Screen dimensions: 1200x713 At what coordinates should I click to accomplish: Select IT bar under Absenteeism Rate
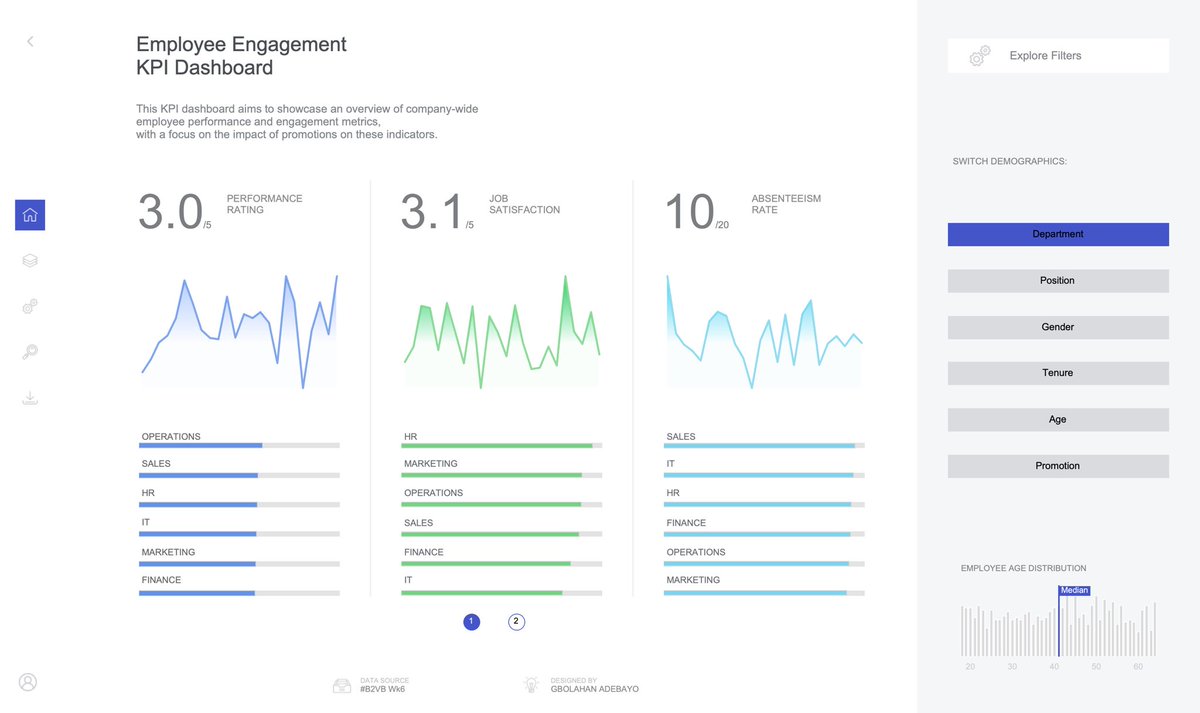pyautogui.click(x=764, y=475)
